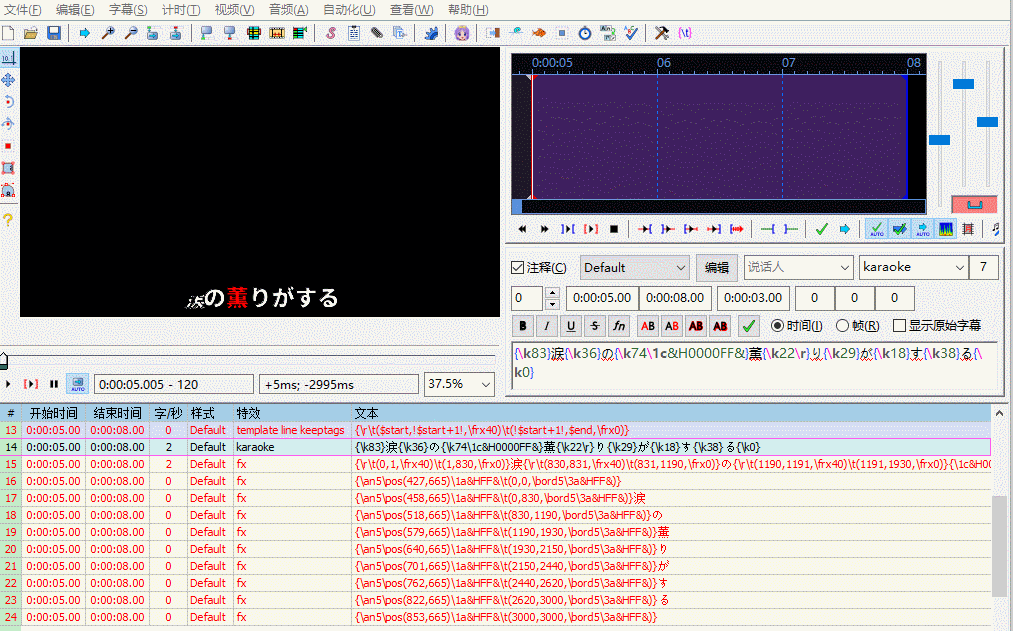Open the 37.5% video zoom dropdown

tap(460, 384)
